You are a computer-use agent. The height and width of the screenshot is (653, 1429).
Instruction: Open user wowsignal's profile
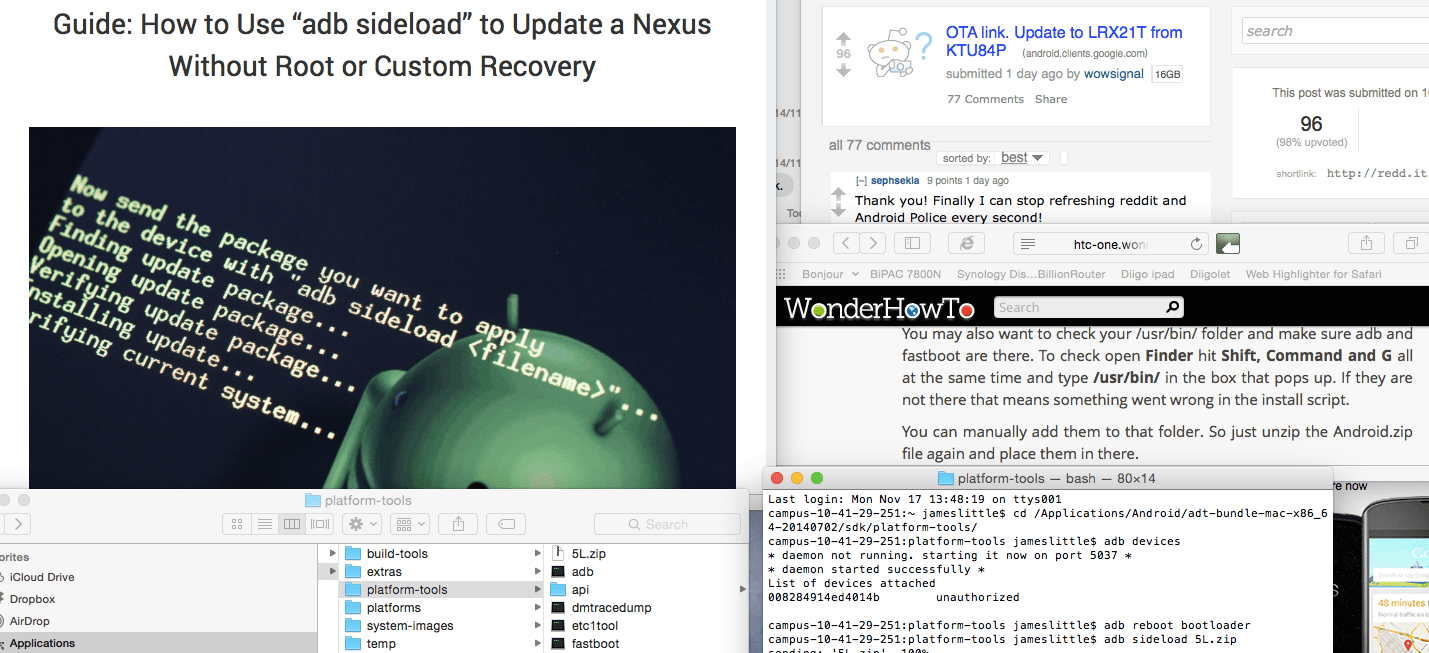tap(1113, 74)
